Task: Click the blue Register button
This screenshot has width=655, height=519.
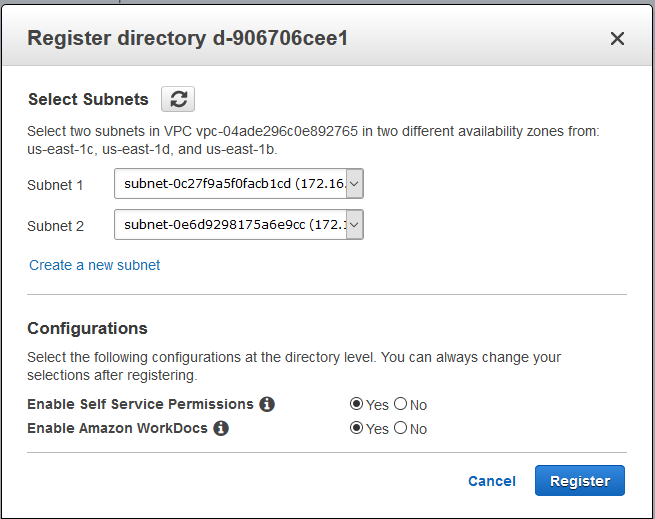Action: [580, 481]
